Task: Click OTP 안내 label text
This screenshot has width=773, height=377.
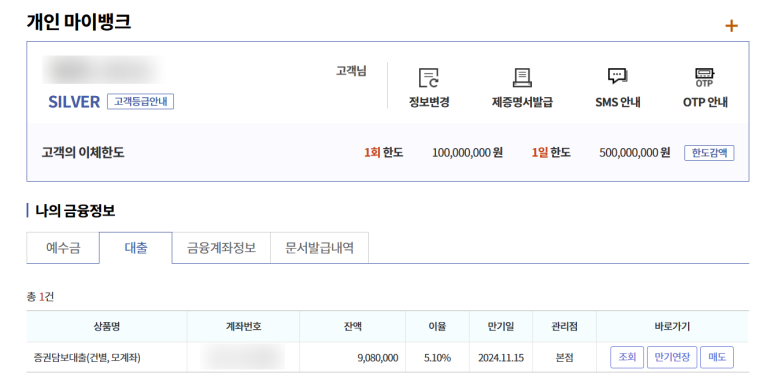Action: 705,102
